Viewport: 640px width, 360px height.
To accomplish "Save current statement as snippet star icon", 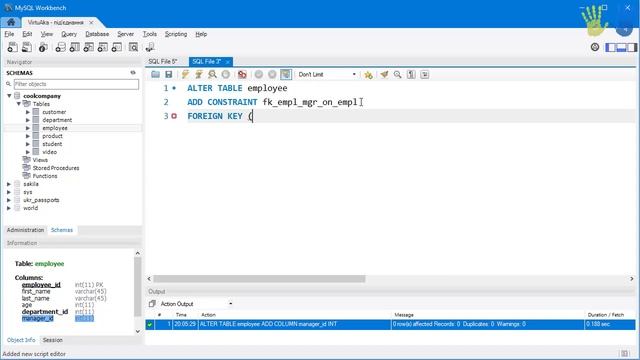I will coord(368,74).
